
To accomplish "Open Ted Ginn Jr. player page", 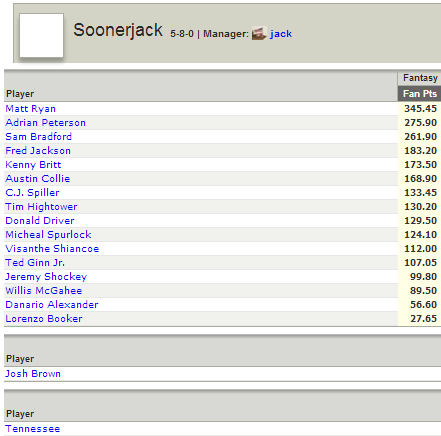I will point(35,263).
